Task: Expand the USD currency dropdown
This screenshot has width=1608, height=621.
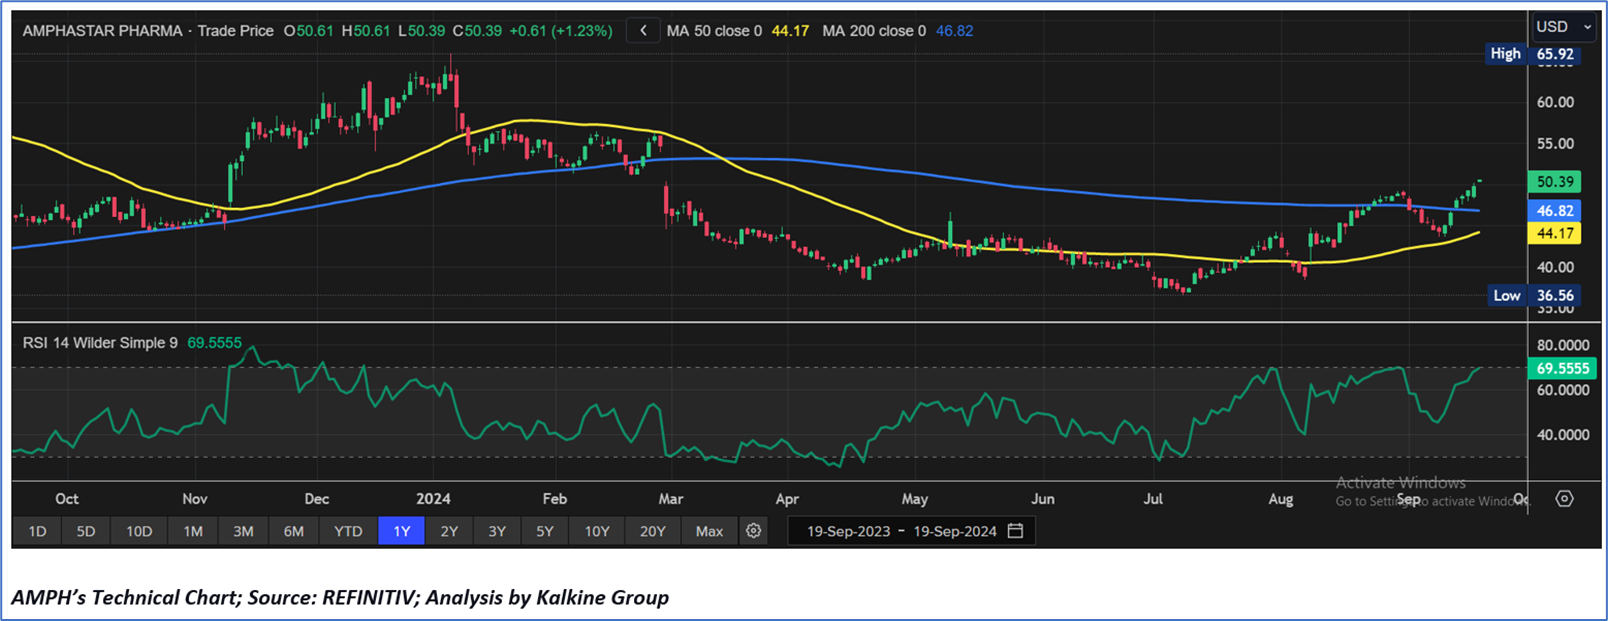Action: (x=1562, y=27)
